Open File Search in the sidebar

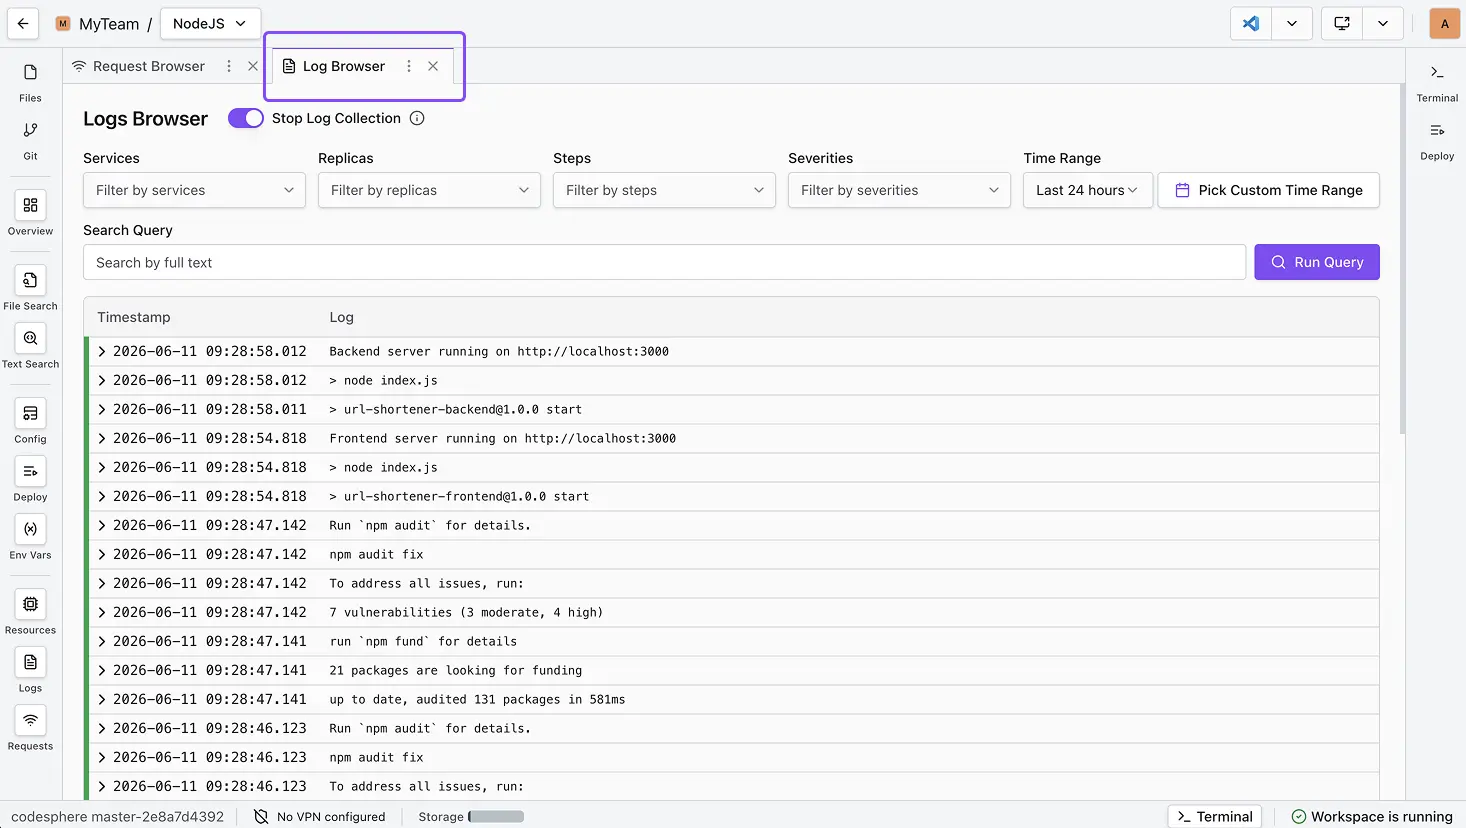[x=30, y=290]
